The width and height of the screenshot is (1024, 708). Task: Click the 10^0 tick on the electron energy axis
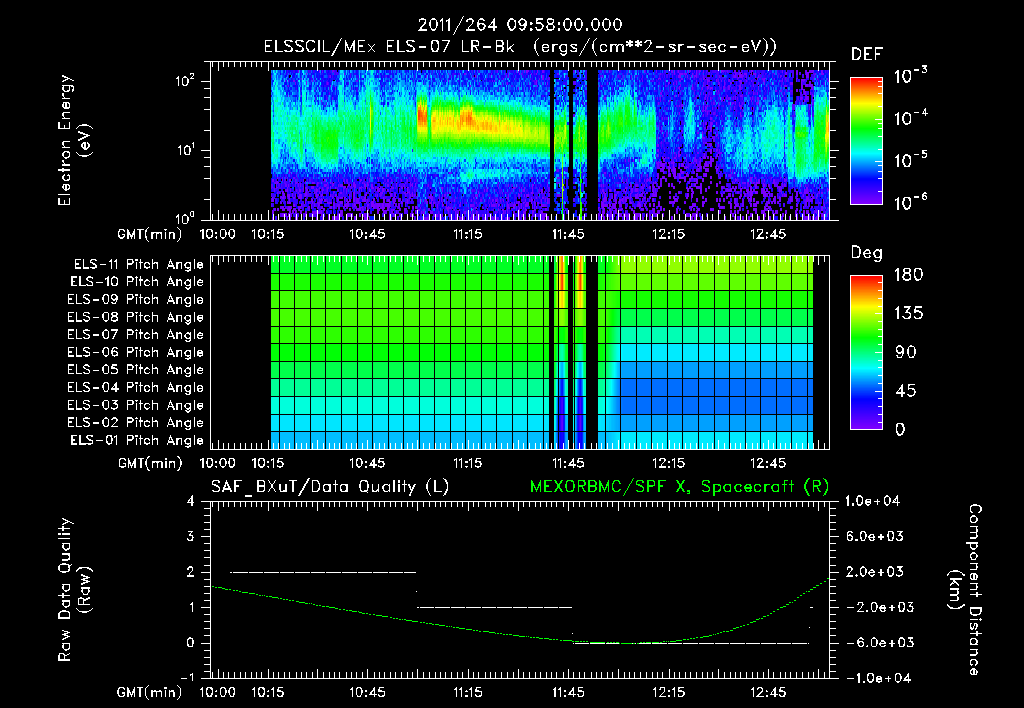click(x=185, y=217)
